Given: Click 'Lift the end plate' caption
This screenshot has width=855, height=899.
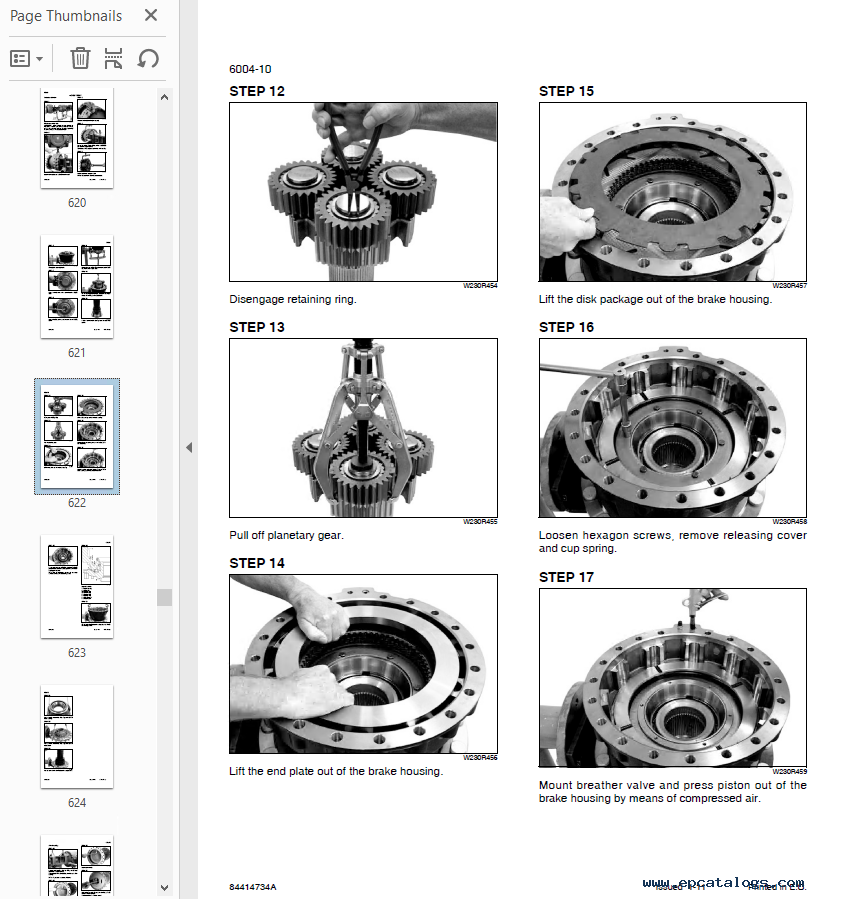Looking at the screenshot, I should pyautogui.click(x=336, y=772).
